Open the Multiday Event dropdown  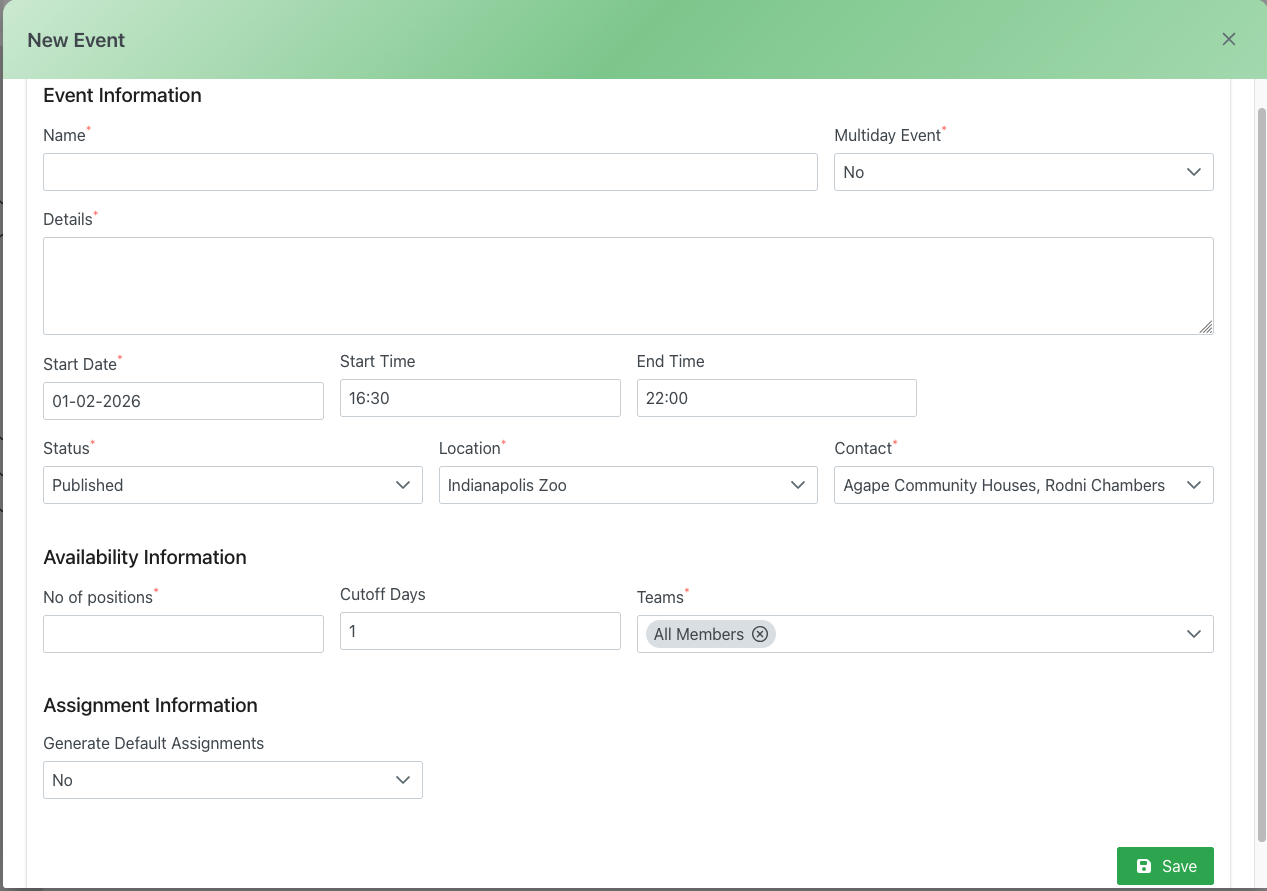tap(1023, 172)
